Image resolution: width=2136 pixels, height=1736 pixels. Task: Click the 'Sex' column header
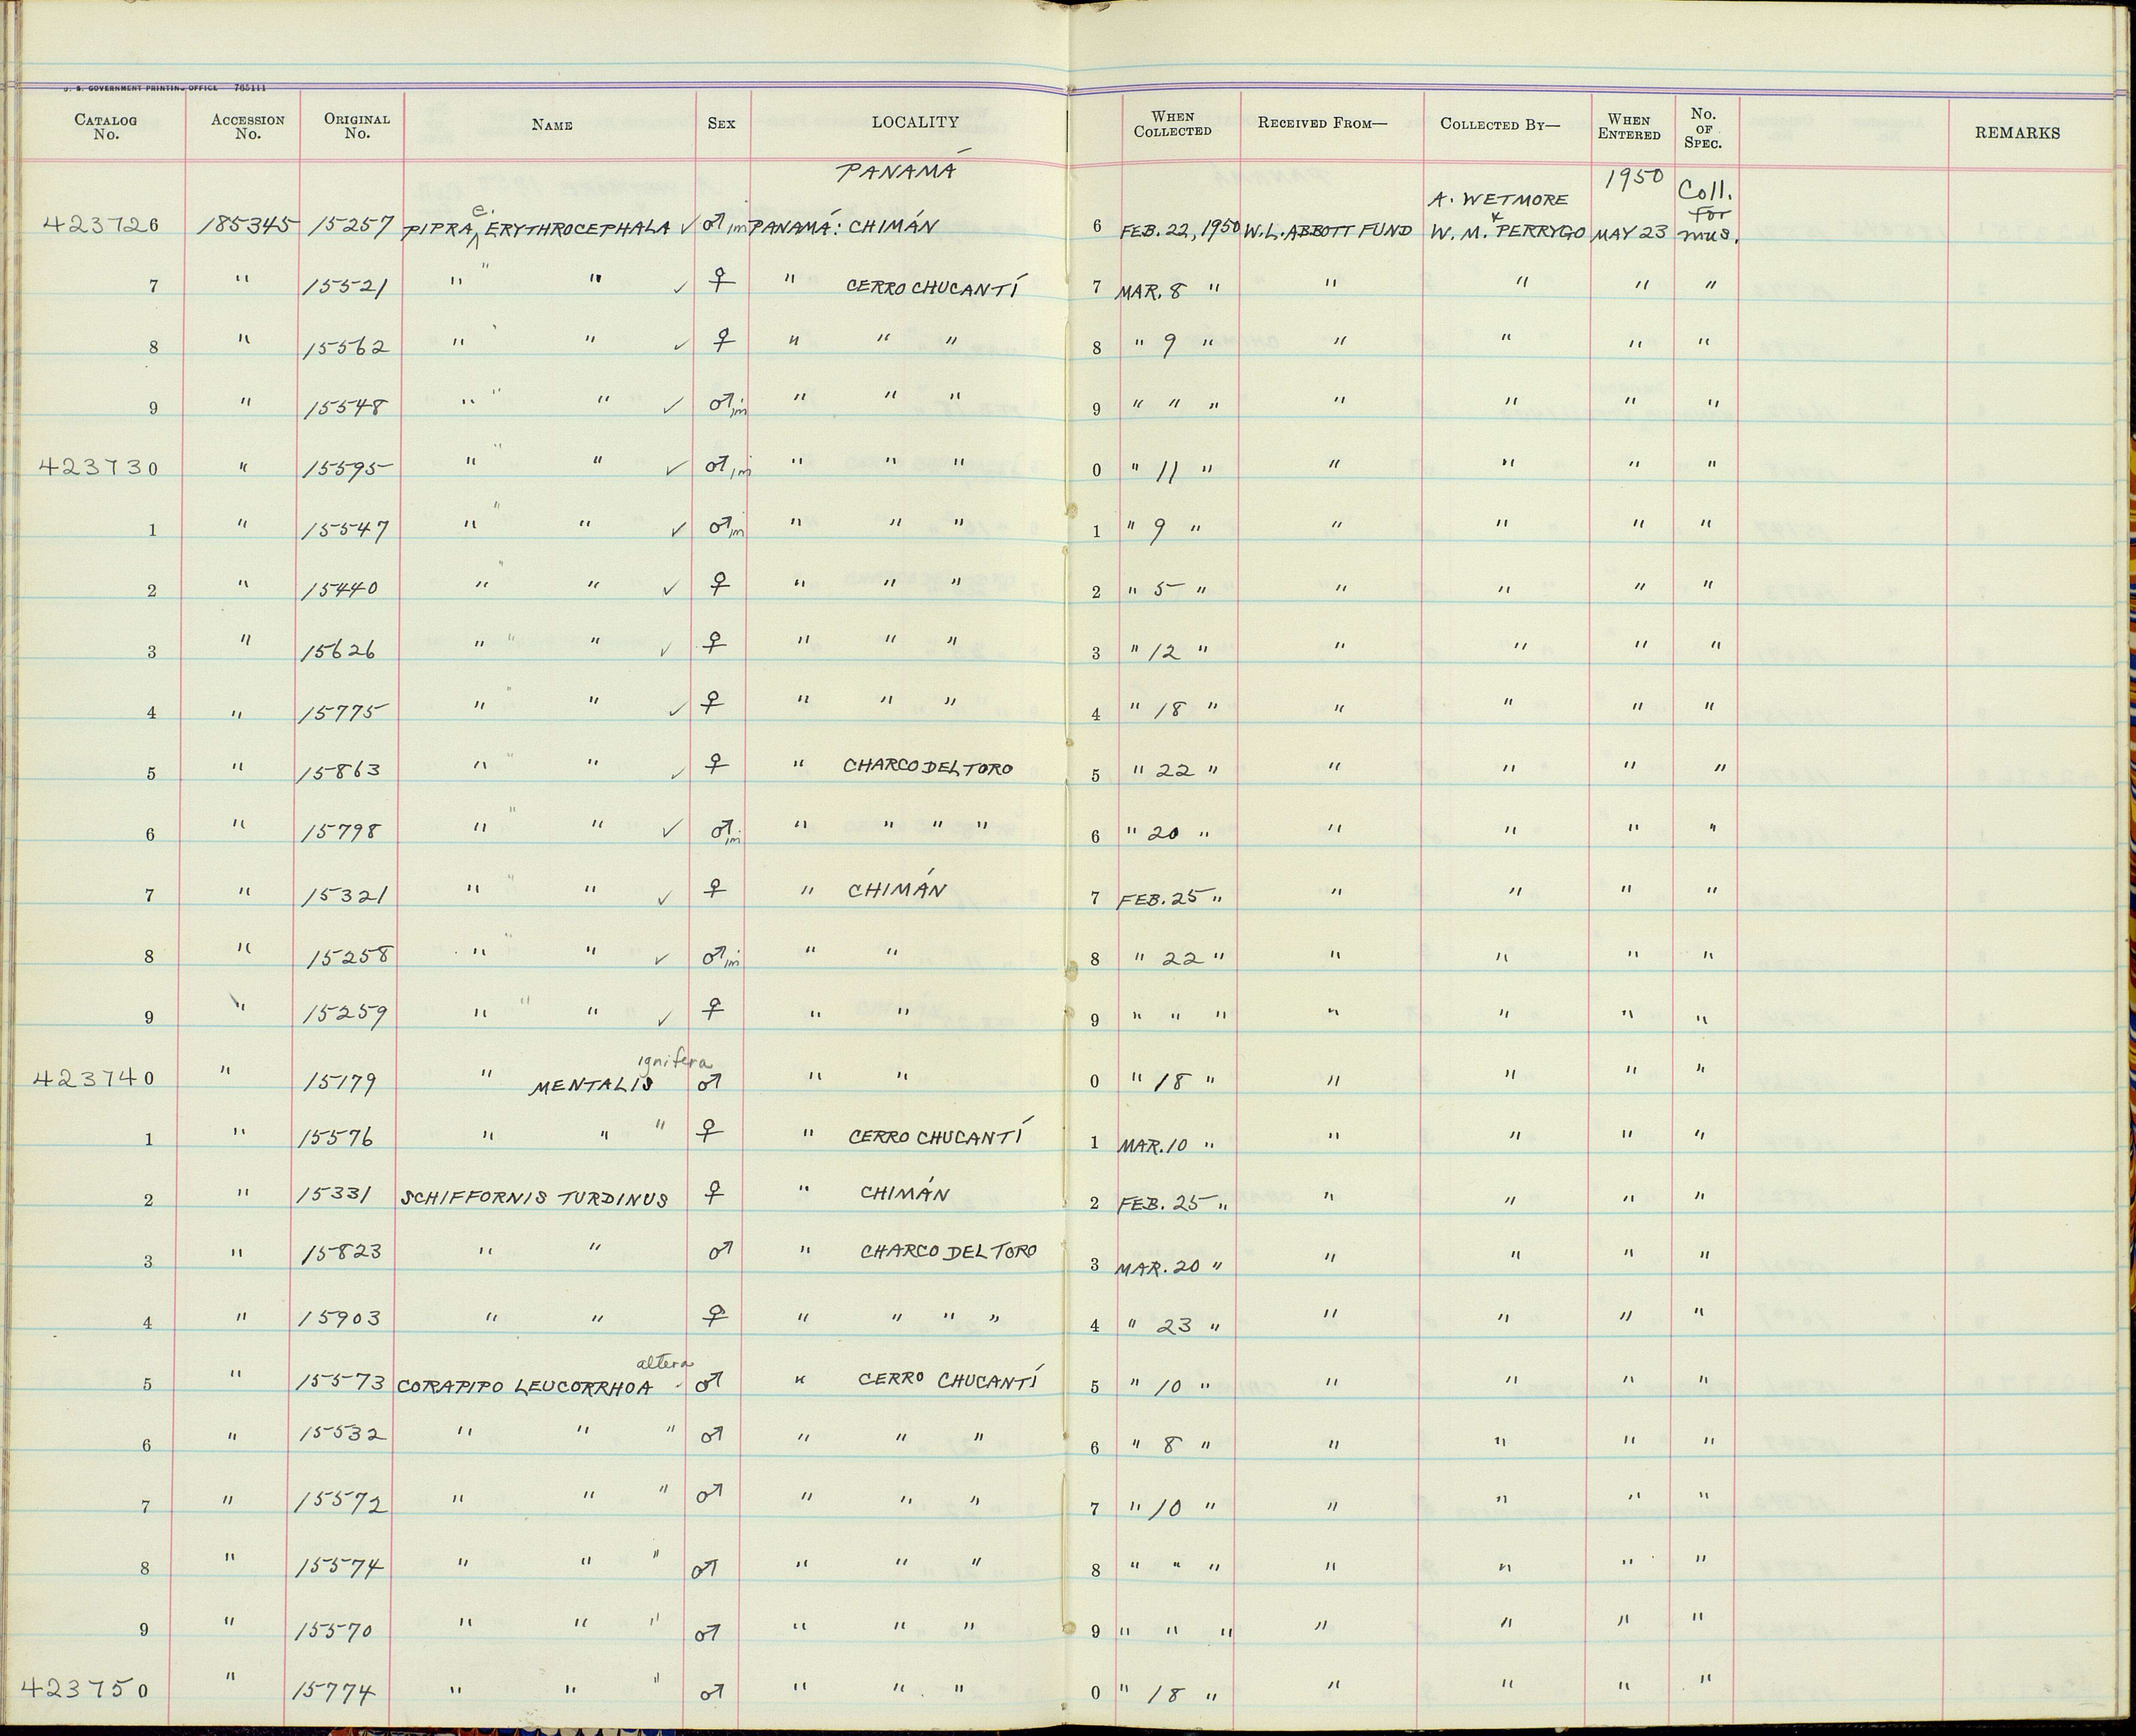[721, 124]
